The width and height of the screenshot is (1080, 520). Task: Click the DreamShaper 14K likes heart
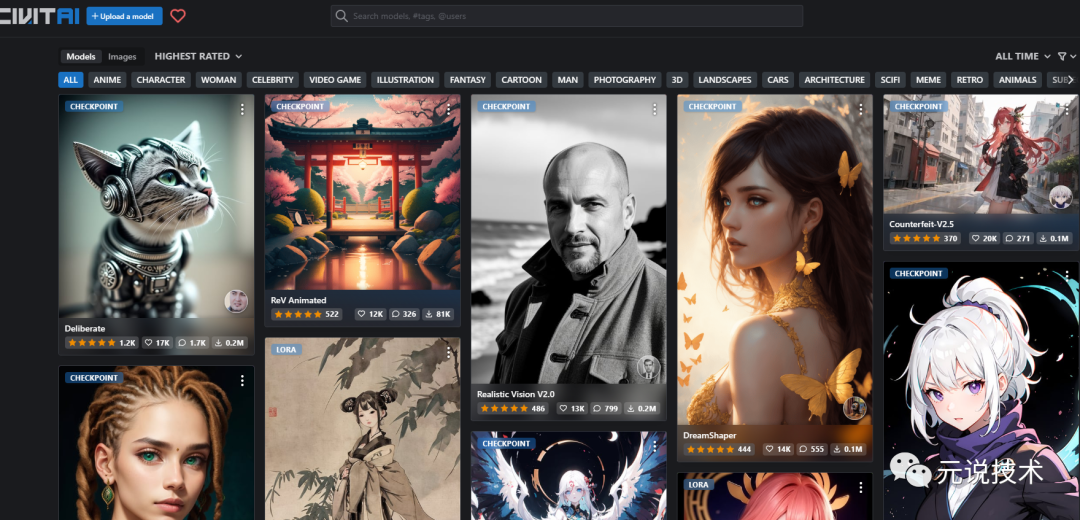pyautogui.click(x=769, y=449)
